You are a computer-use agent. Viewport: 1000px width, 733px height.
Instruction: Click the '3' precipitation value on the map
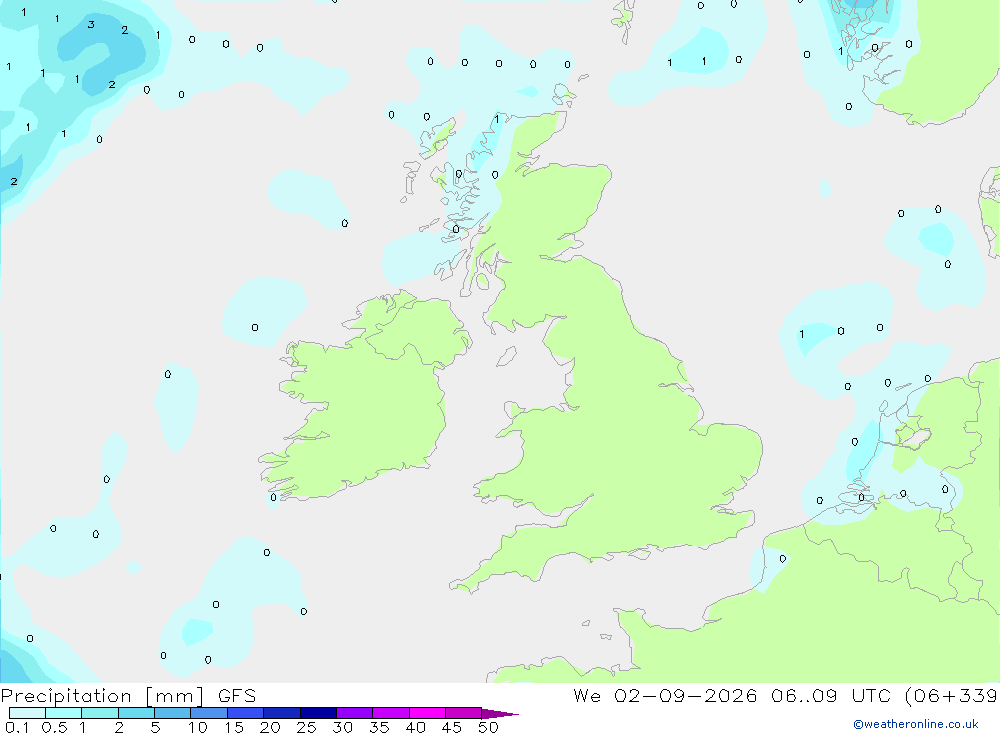pos(91,25)
